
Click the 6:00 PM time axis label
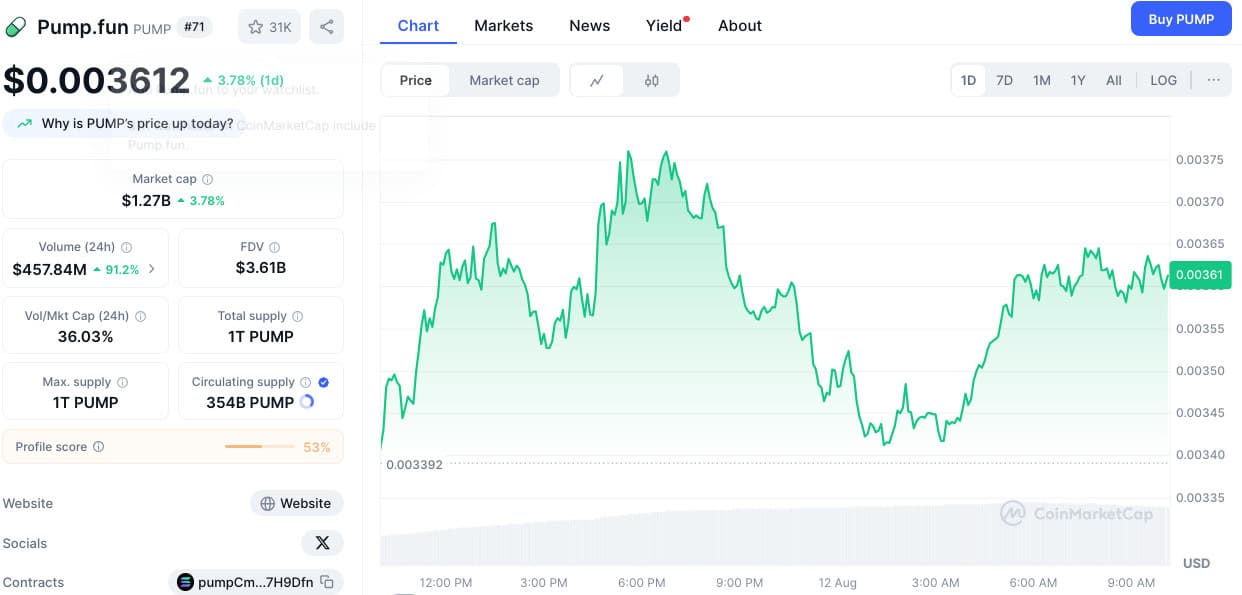(x=642, y=582)
